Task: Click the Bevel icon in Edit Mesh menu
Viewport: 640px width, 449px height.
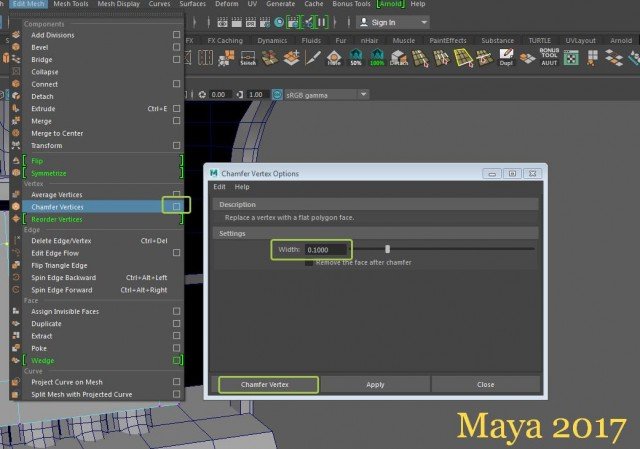Action: pos(16,47)
